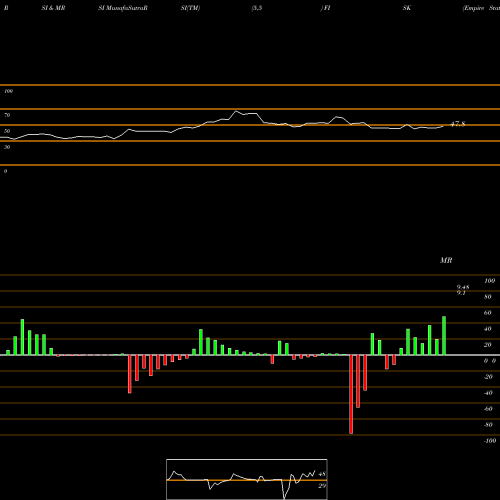Click the MR panel title
The image size is (500, 500).
pyautogui.click(x=446, y=260)
